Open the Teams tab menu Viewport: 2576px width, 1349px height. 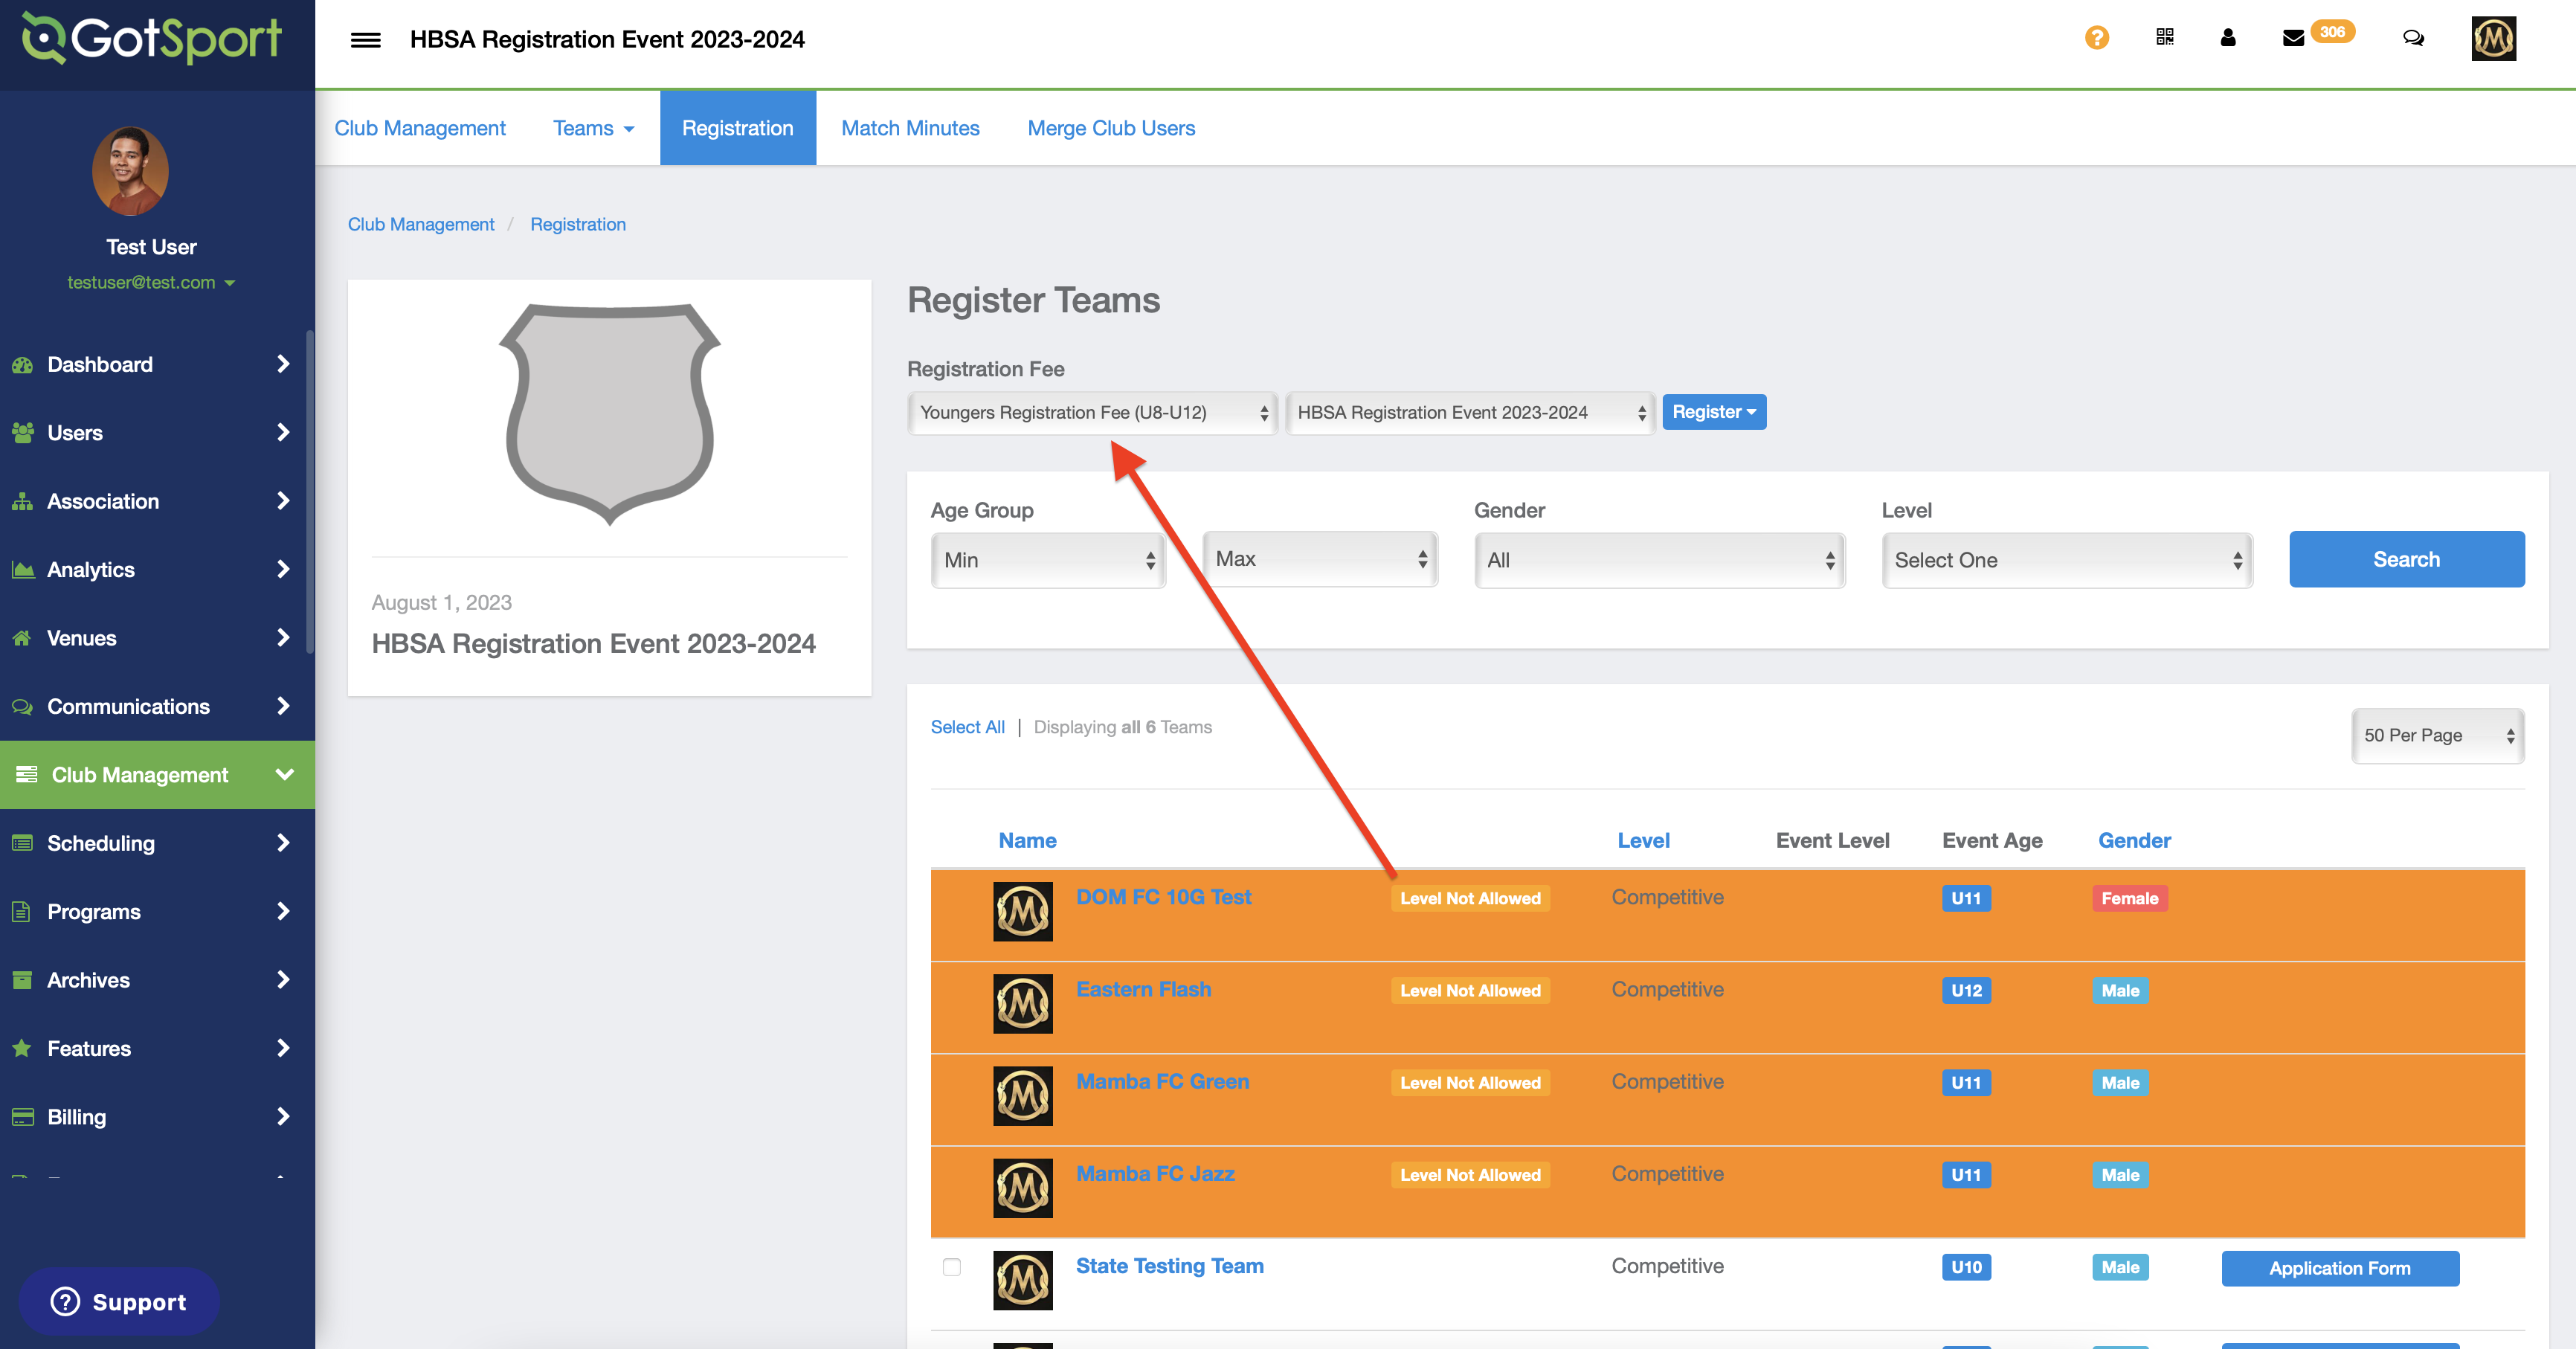tap(594, 128)
